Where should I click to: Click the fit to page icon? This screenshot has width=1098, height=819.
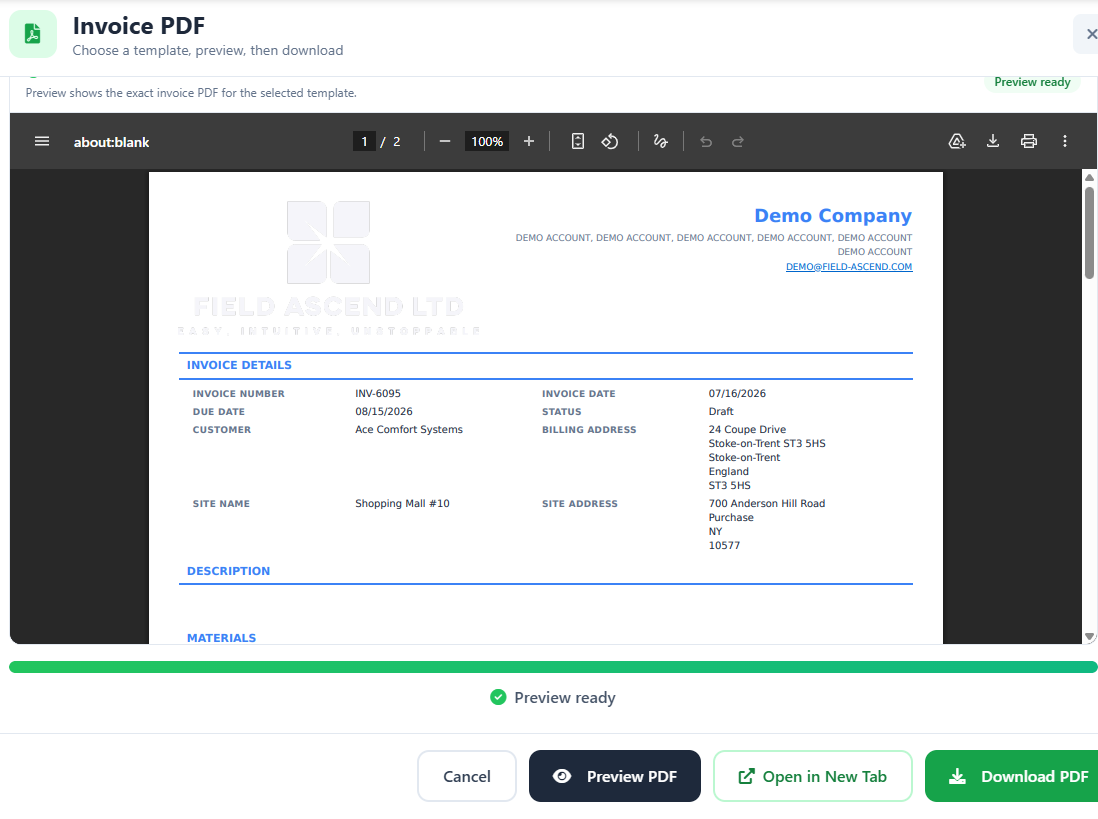tap(578, 141)
